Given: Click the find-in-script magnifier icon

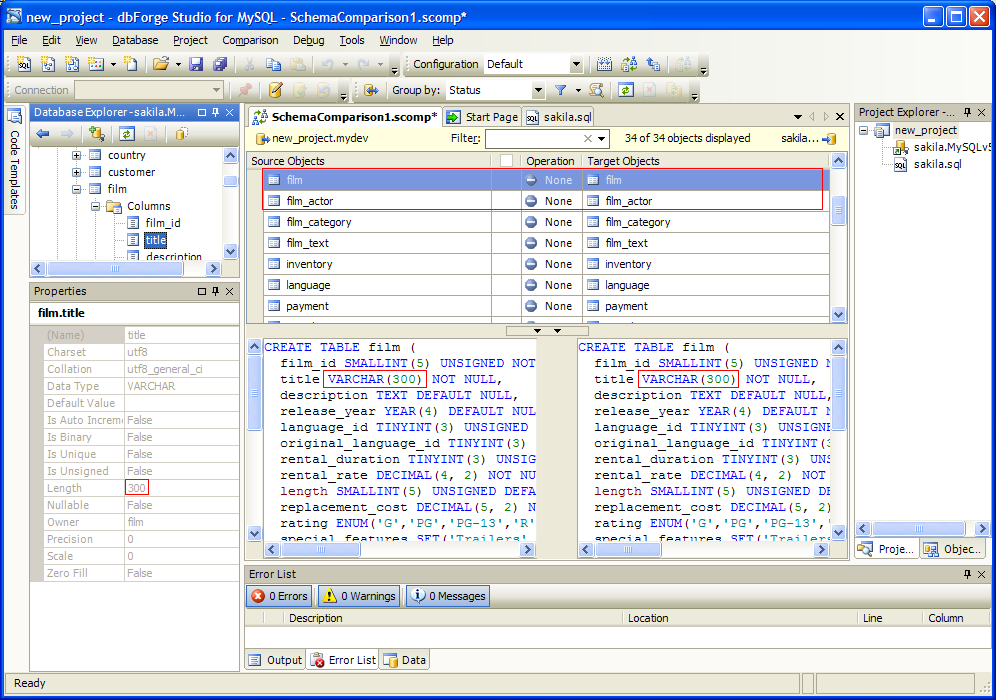Looking at the screenshot, I should 596,90.
